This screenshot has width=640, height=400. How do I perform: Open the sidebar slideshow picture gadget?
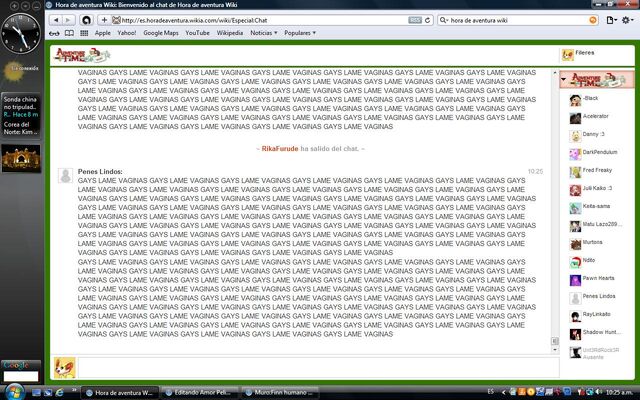click(21, 158)
